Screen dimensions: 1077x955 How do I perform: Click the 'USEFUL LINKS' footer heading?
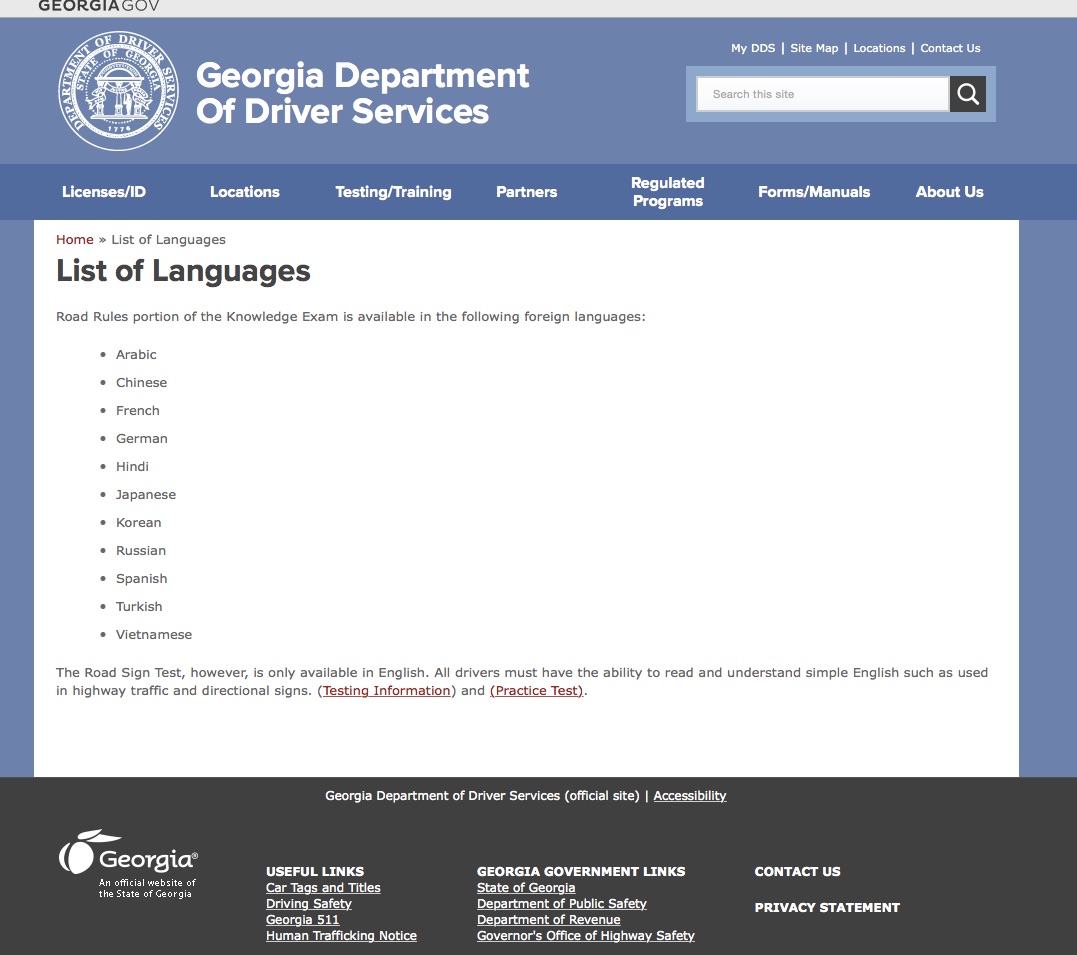point(315,871)
